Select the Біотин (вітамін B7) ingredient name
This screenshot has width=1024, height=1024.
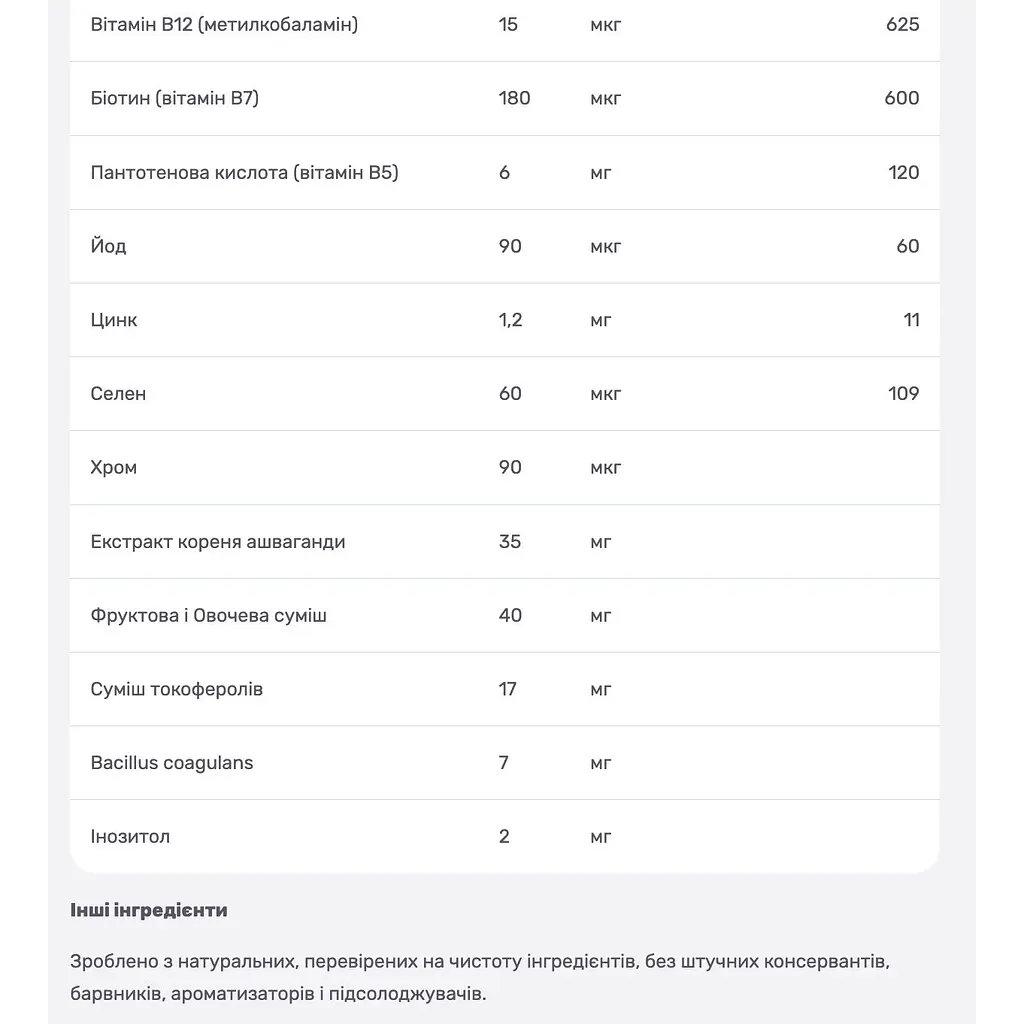tap(174, 99)
